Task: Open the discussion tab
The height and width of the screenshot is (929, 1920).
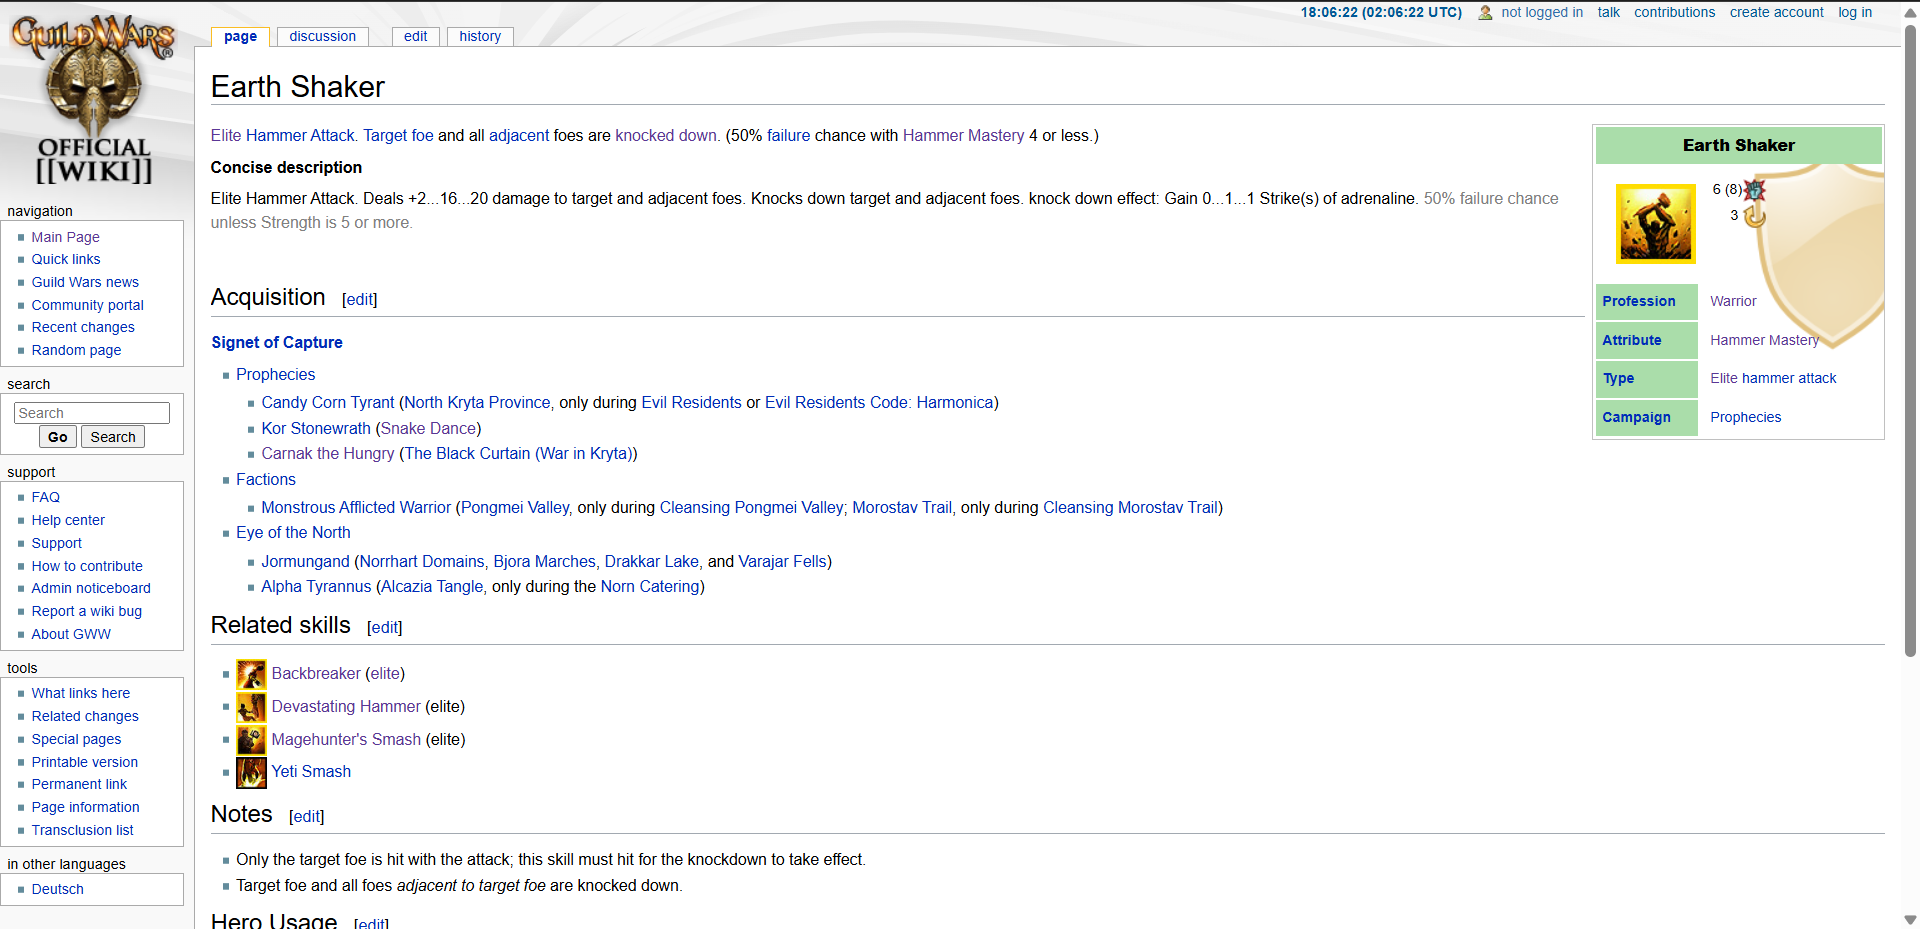Action: tap(322, 36)
